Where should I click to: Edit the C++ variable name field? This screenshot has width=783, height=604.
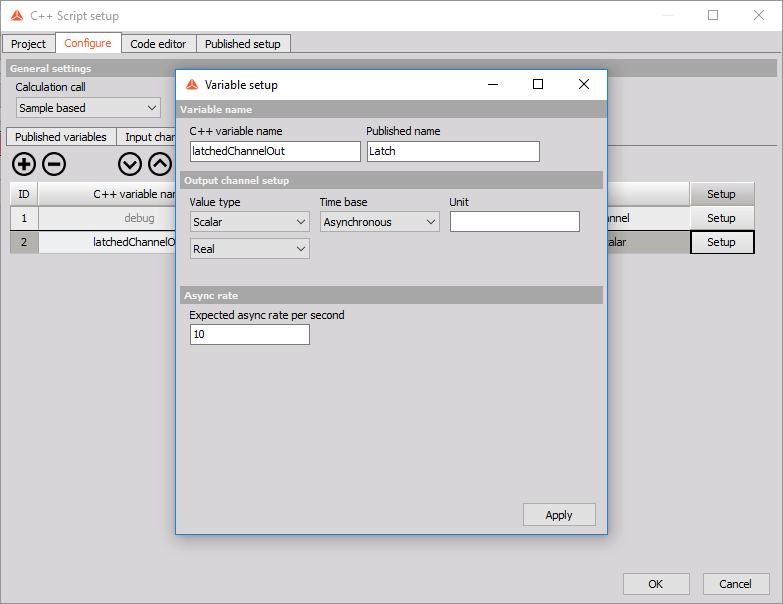275,151
